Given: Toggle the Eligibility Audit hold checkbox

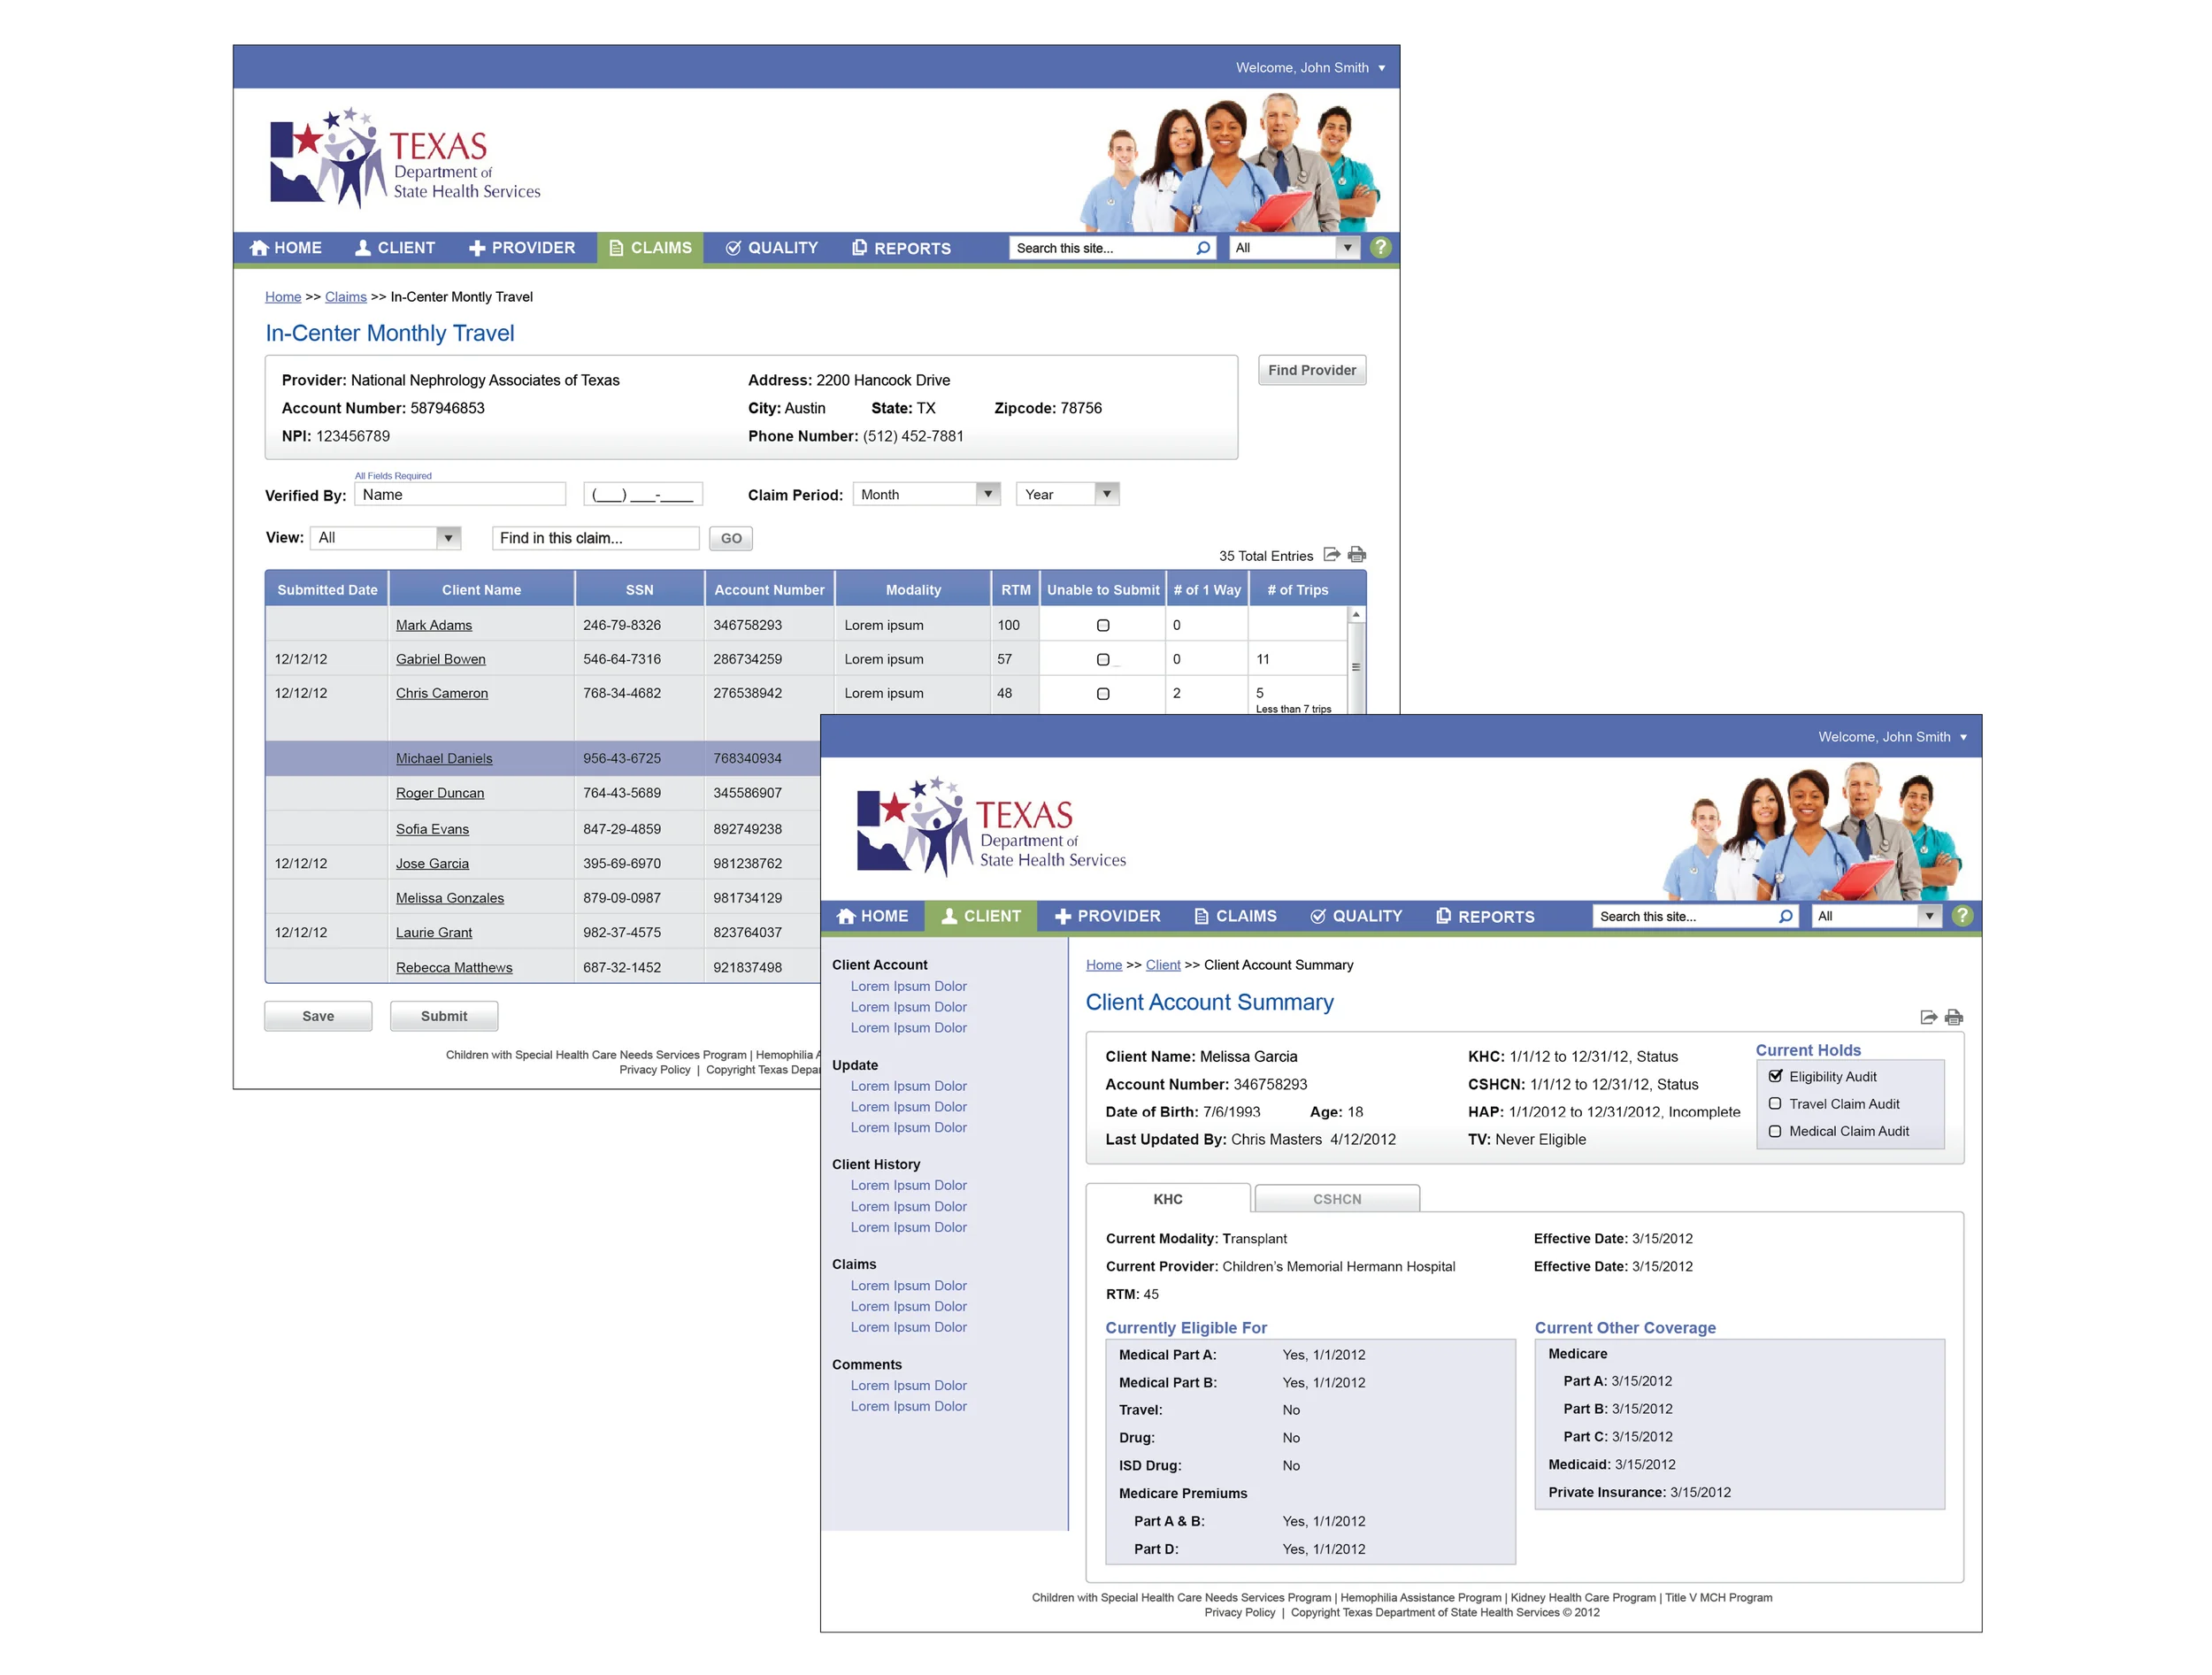Looking at the screenshot, I should (1775, 1076).
